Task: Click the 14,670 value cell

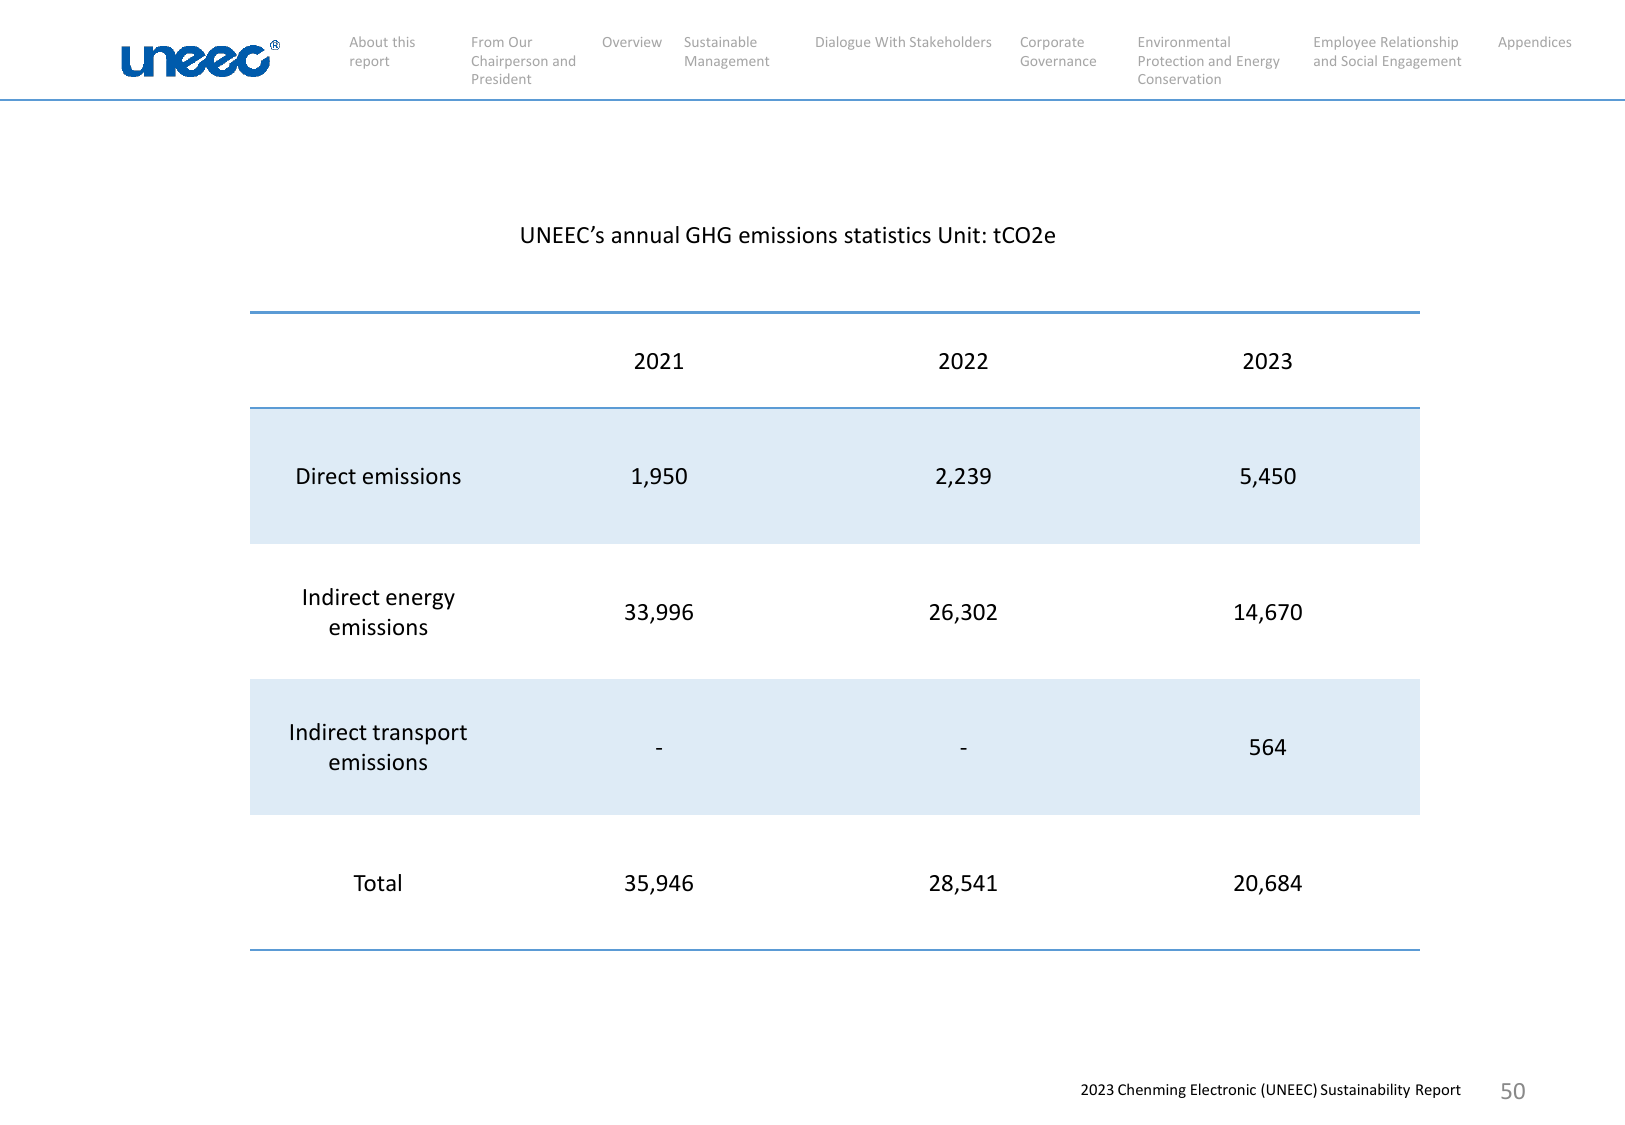Action: (1267, 613)
